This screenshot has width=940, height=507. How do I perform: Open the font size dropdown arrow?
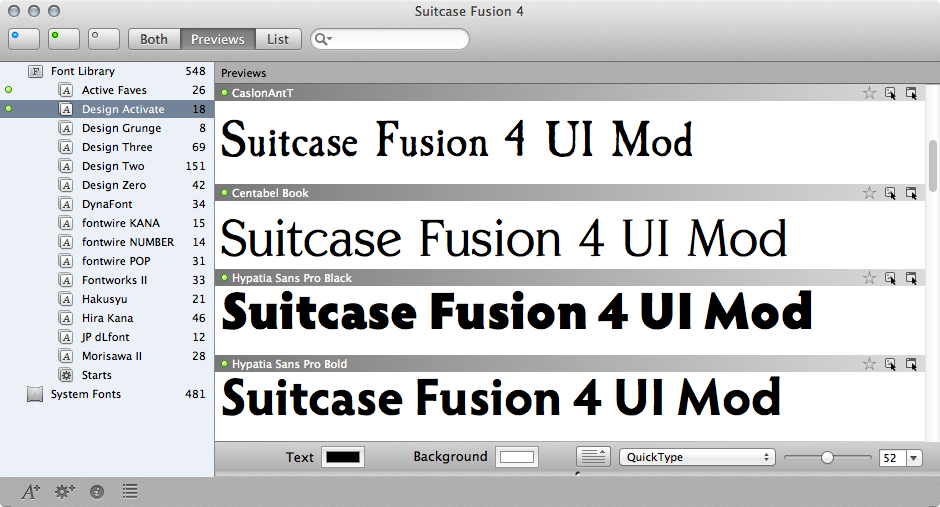click(914, 458)
